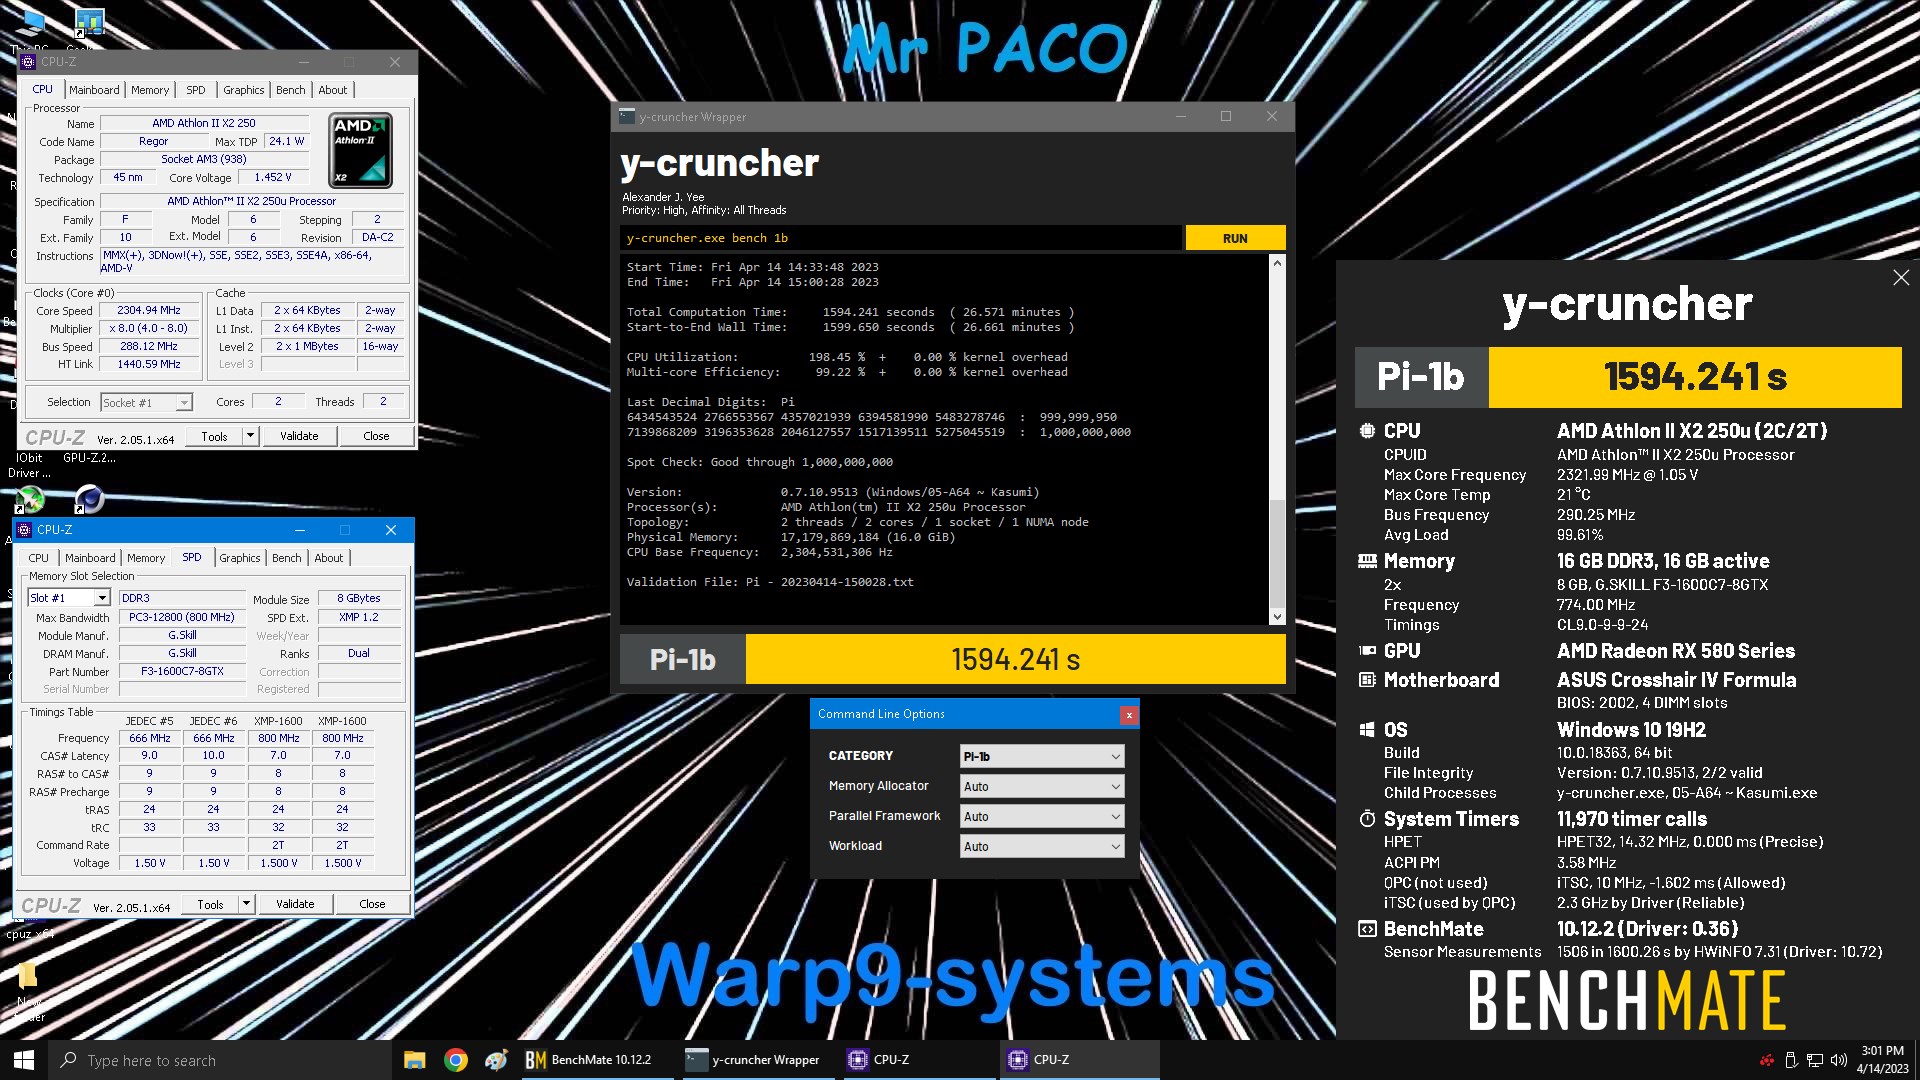
Task: Click the Windows OS icon in BenchMate panel
Action: (x=1367, y=730)
